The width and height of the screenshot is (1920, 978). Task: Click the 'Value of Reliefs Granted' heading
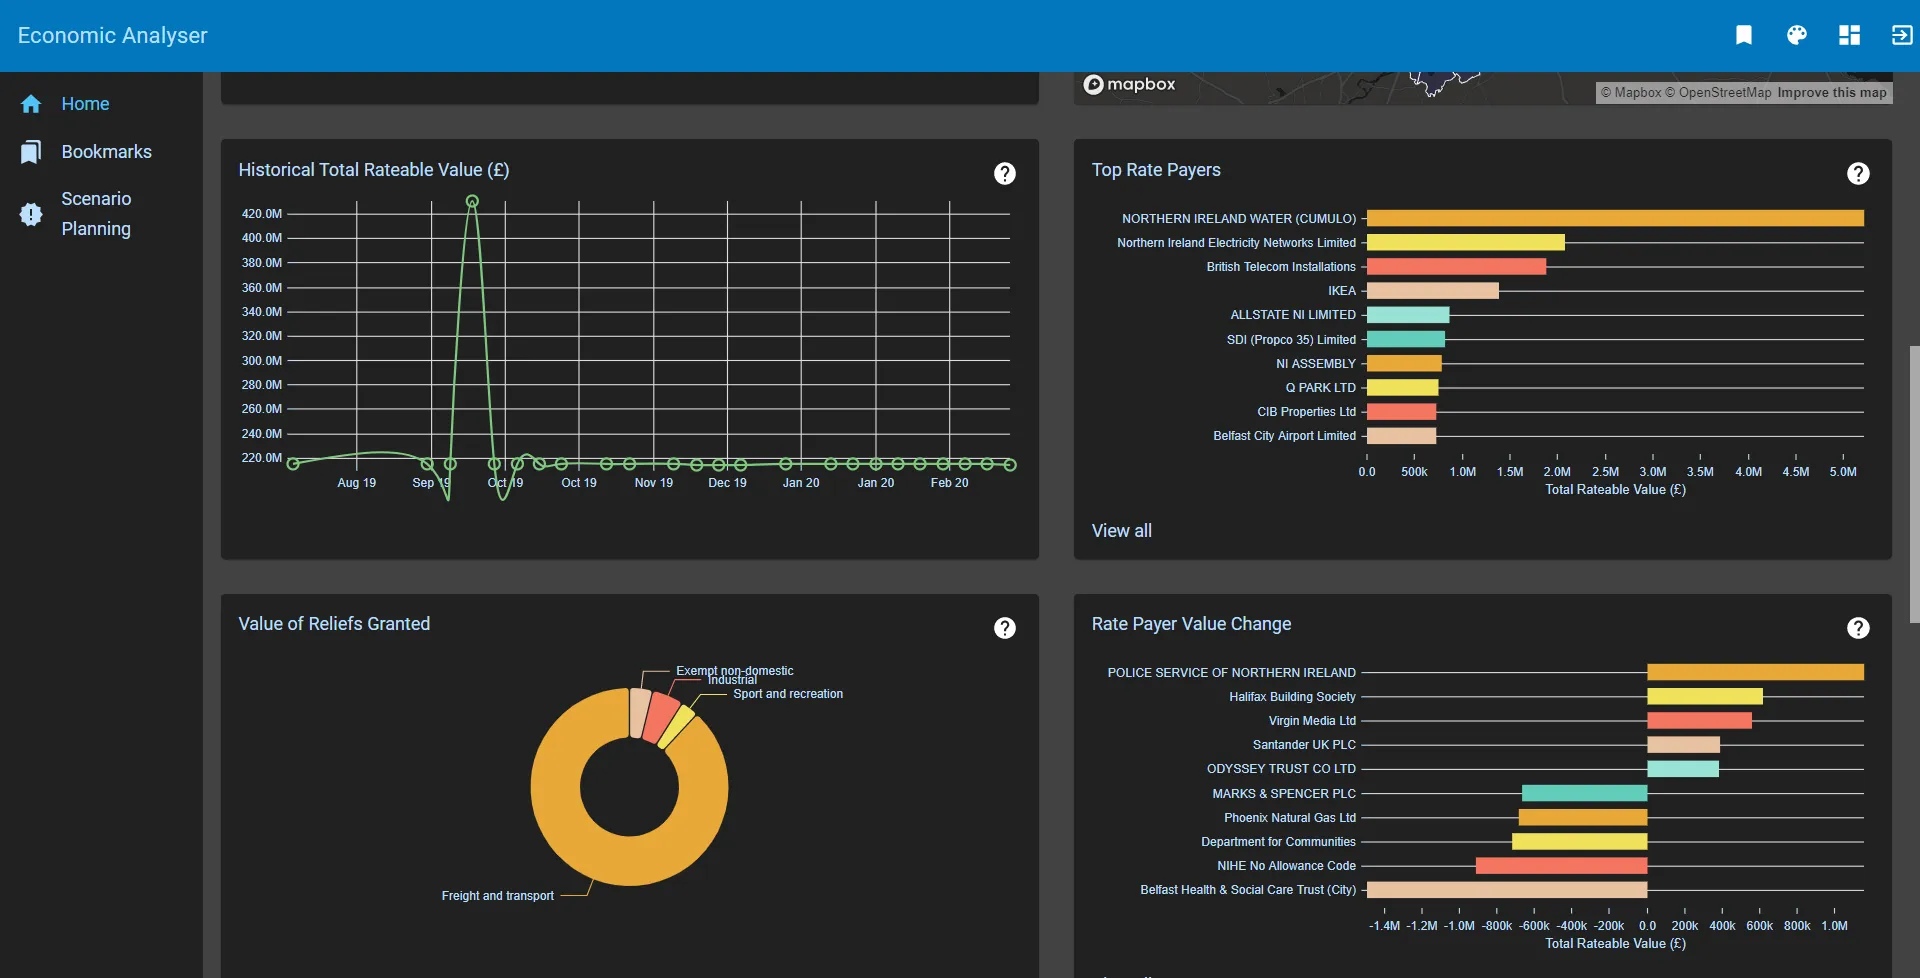point(334,624)
